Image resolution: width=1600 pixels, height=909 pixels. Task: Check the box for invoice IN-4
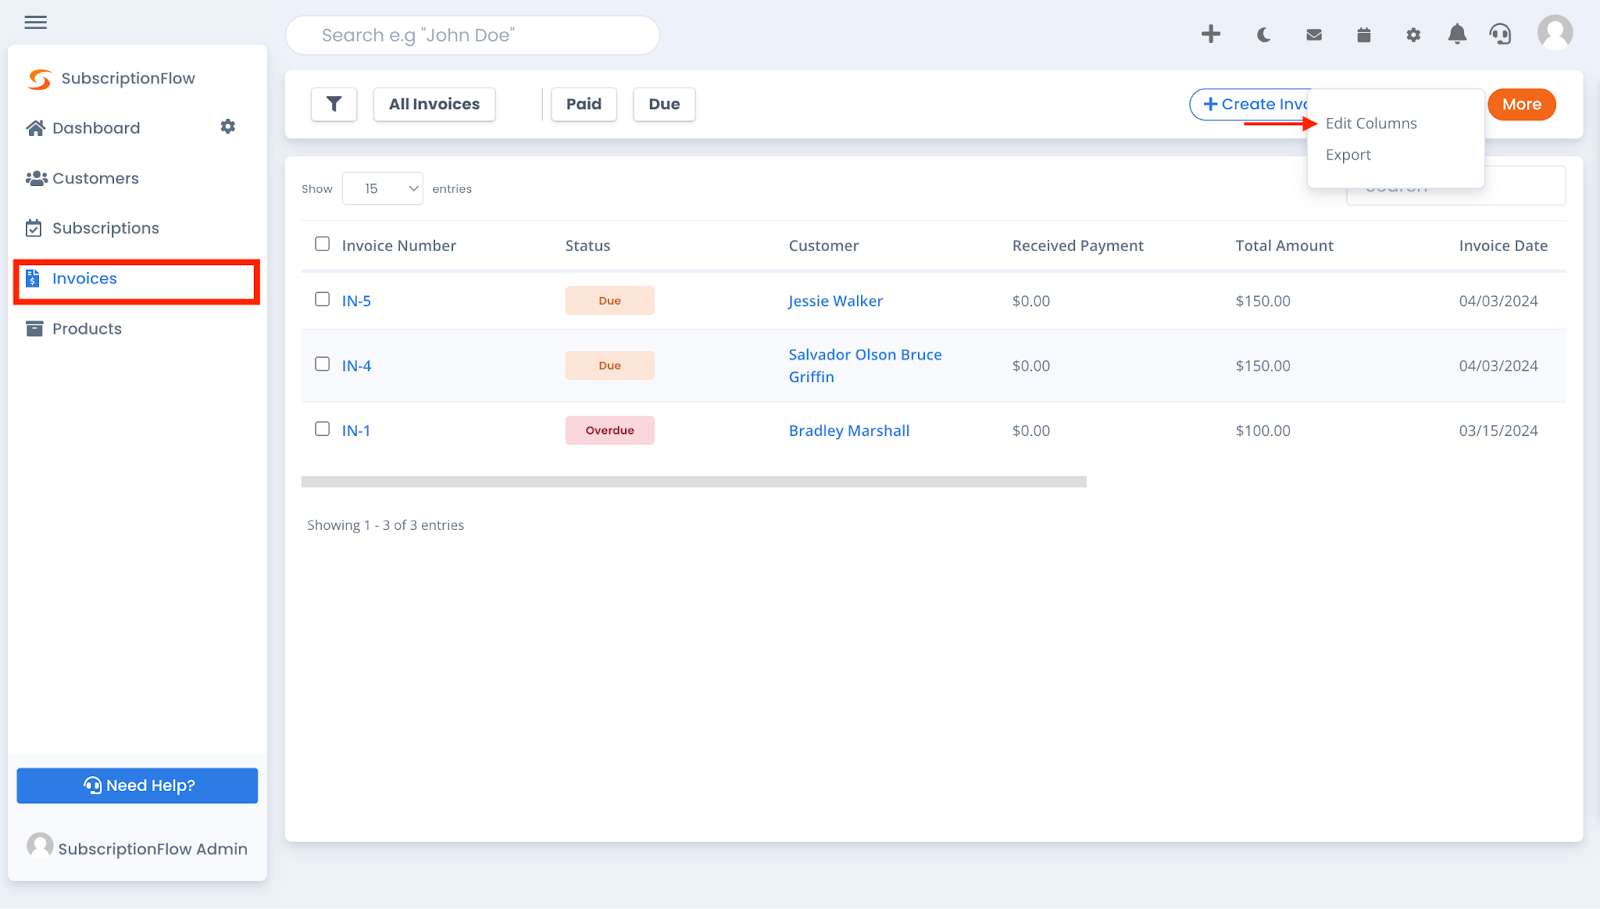322,364
